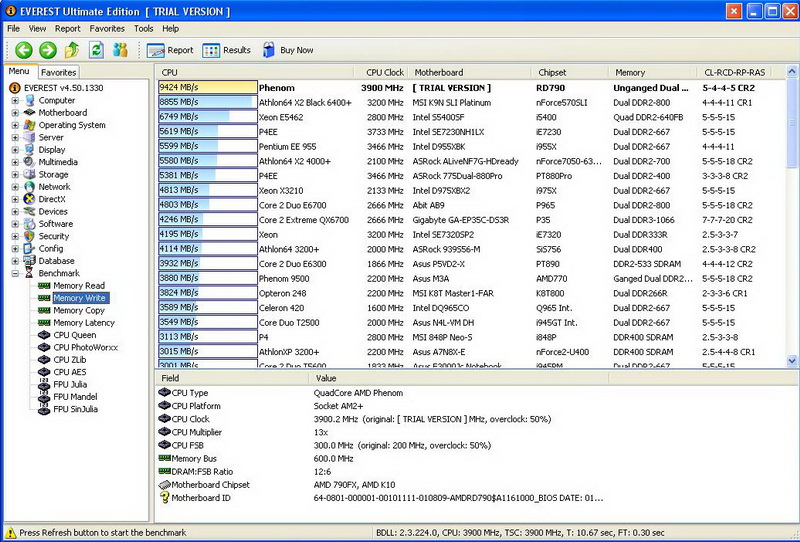
Task: Click the FPU SinJulia icon
Action: tap(44, 409)
